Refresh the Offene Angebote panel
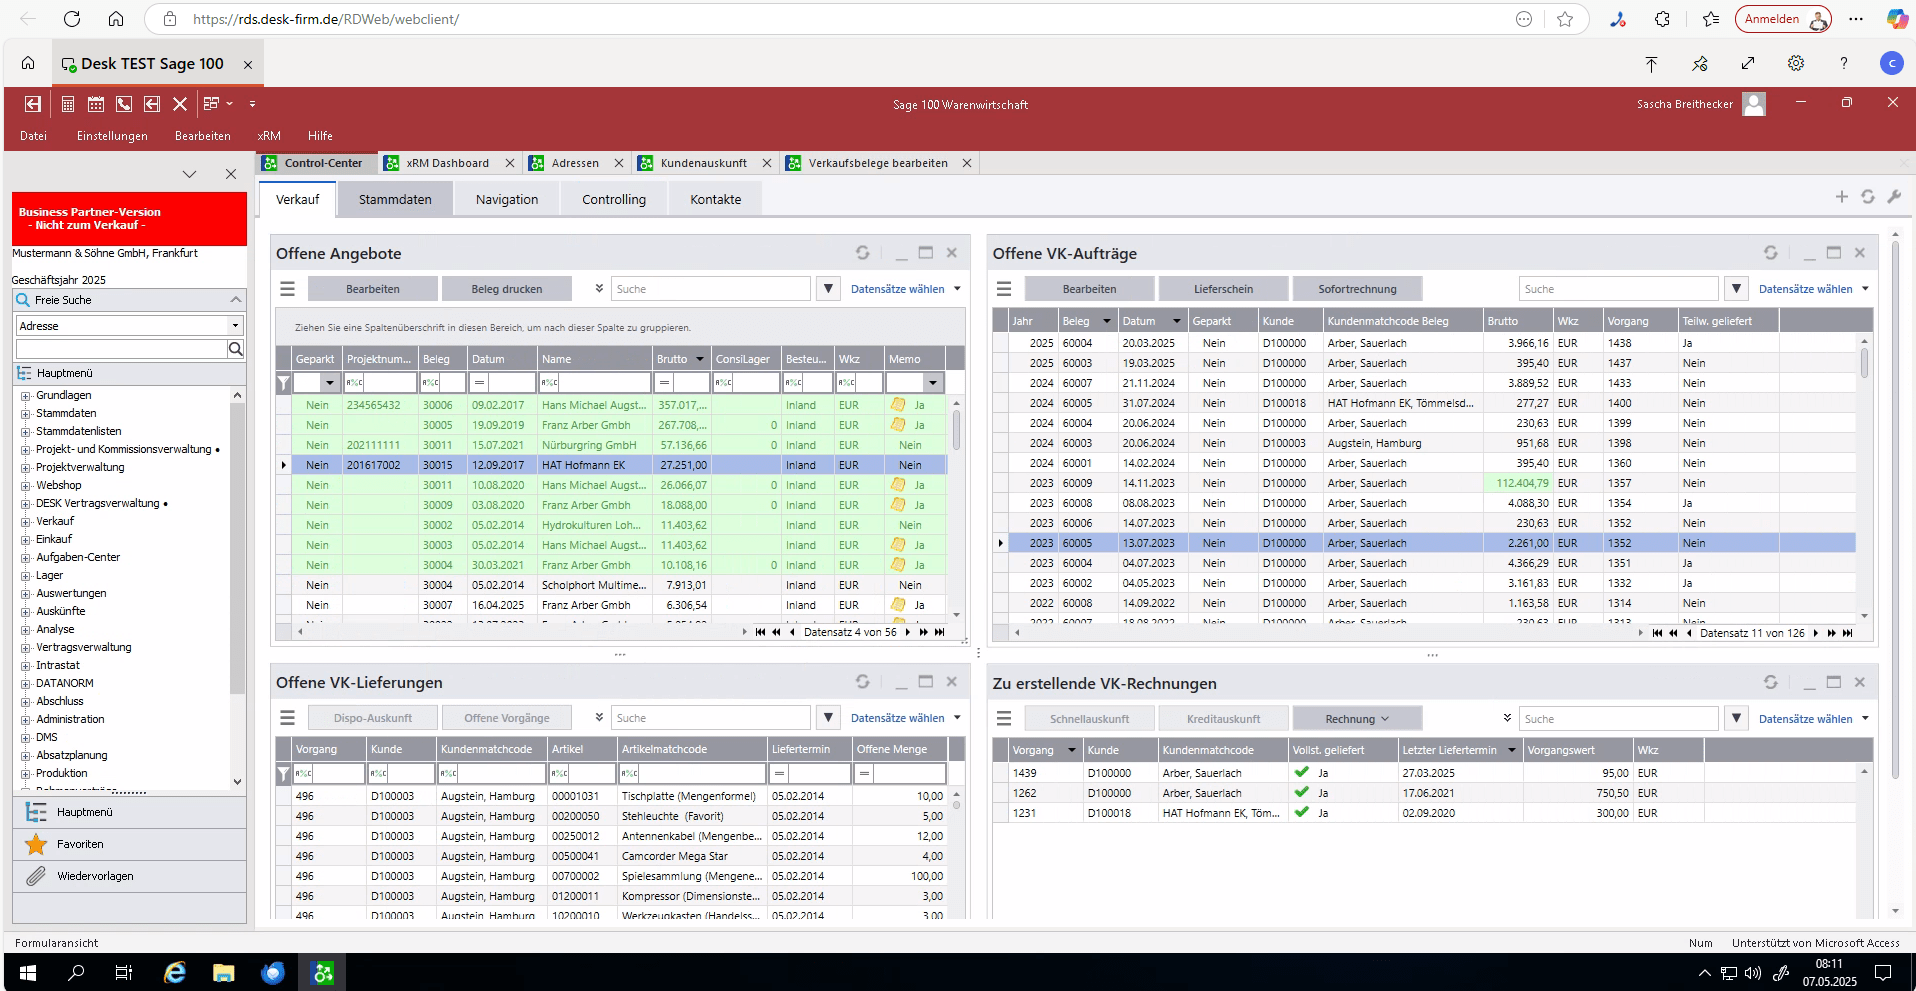 click(862, 253)
